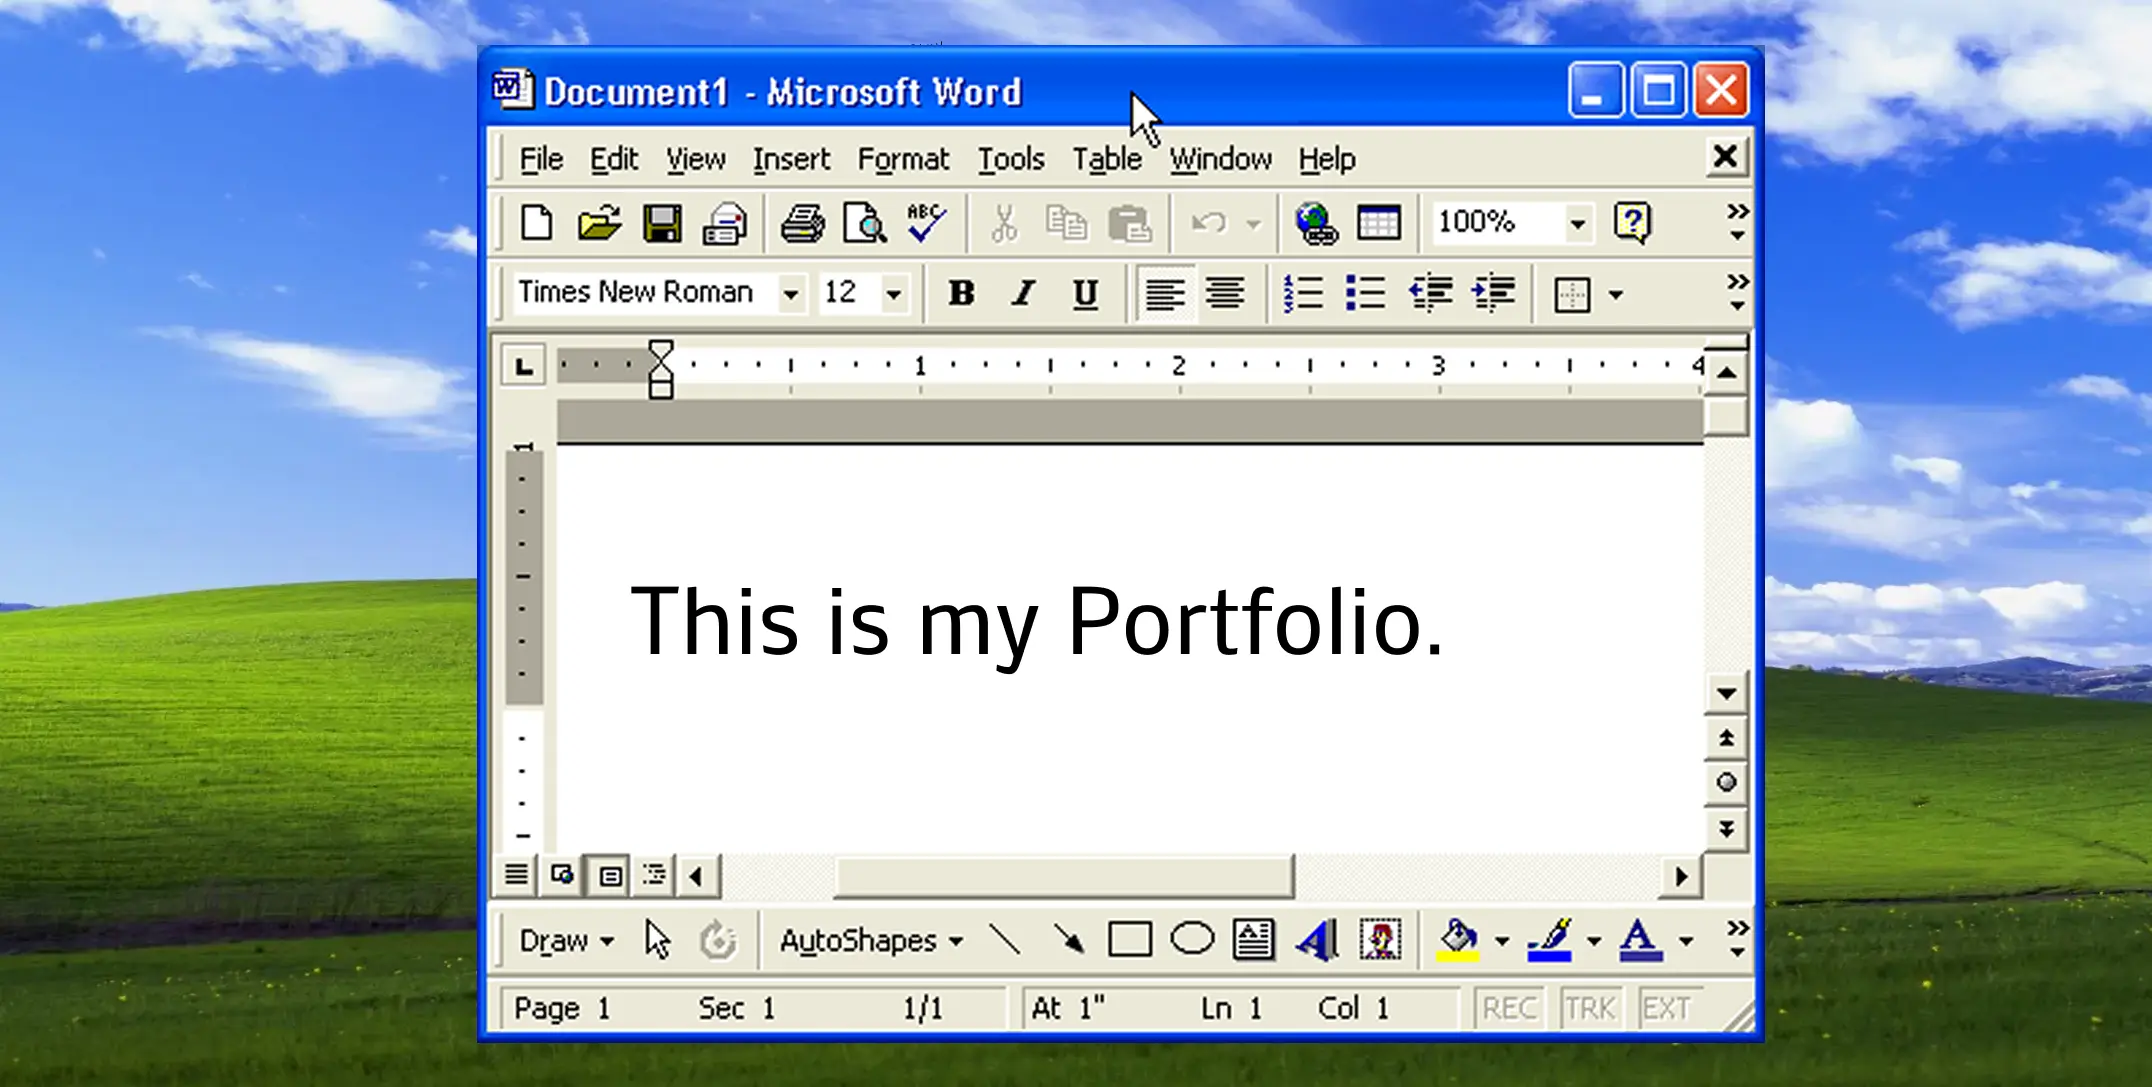Insert Clip Art
Image resolution: width=2152 pixels, height=1087 pixels.
[1381, 940]
